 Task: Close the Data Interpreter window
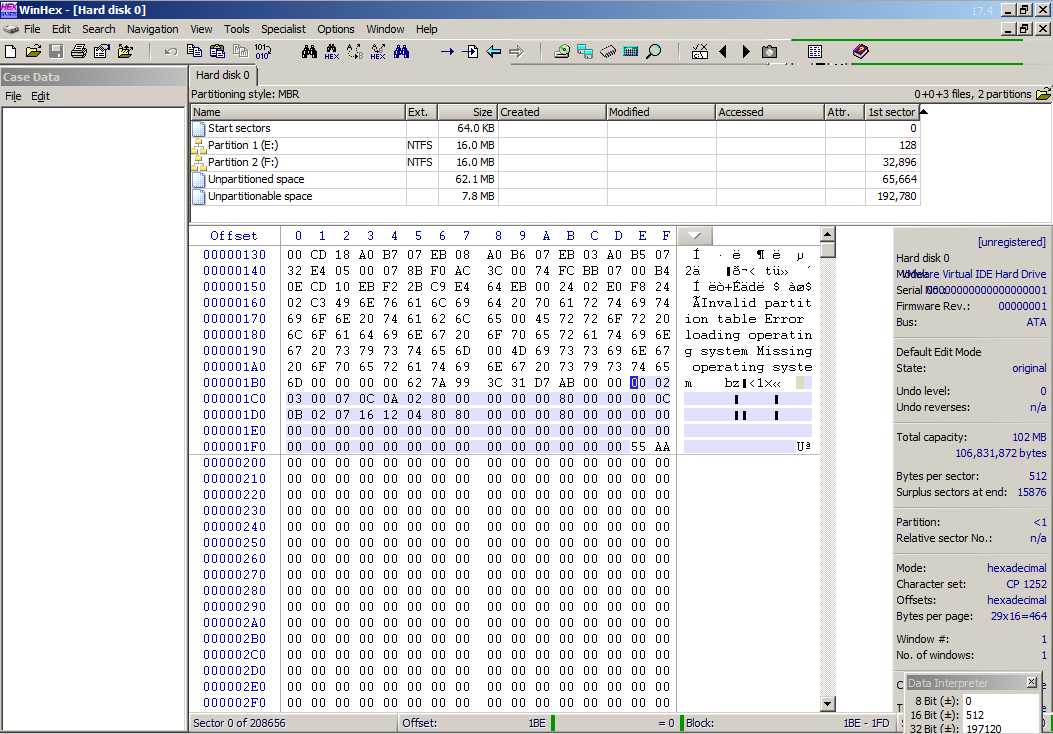1031,682
